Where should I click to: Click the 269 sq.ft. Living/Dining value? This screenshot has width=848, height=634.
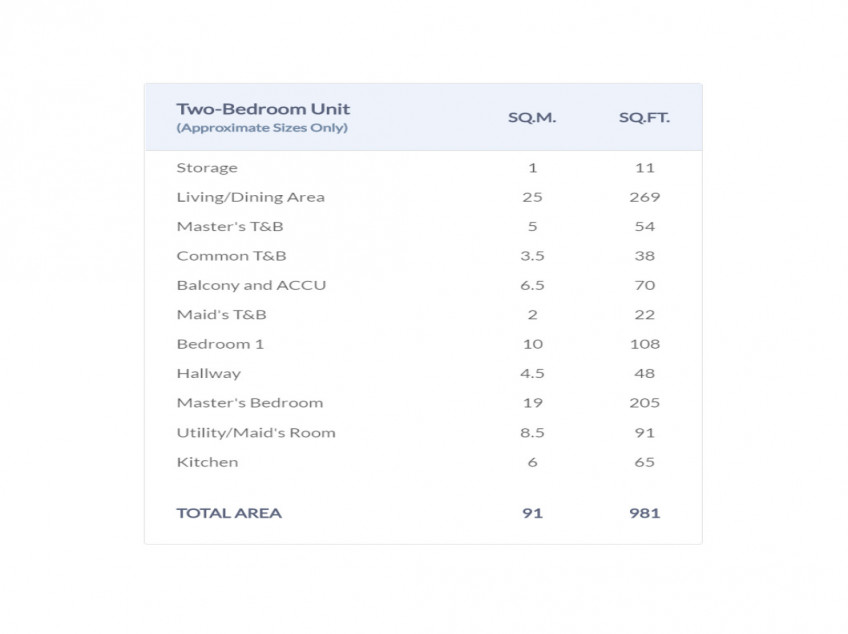coord(645,197)
